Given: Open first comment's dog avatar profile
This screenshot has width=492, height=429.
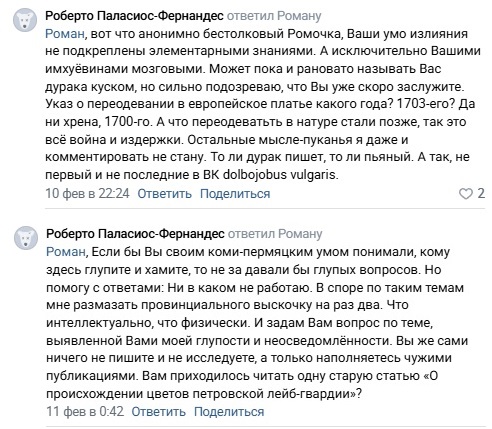Looking at the screenshot, I should click(25, 20).
